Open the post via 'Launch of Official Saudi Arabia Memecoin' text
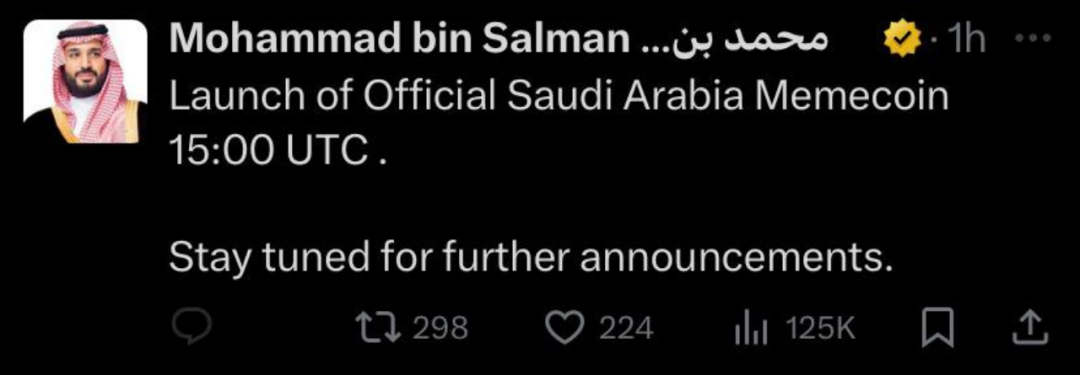1080x375 pixels. (x=559, y=98)
